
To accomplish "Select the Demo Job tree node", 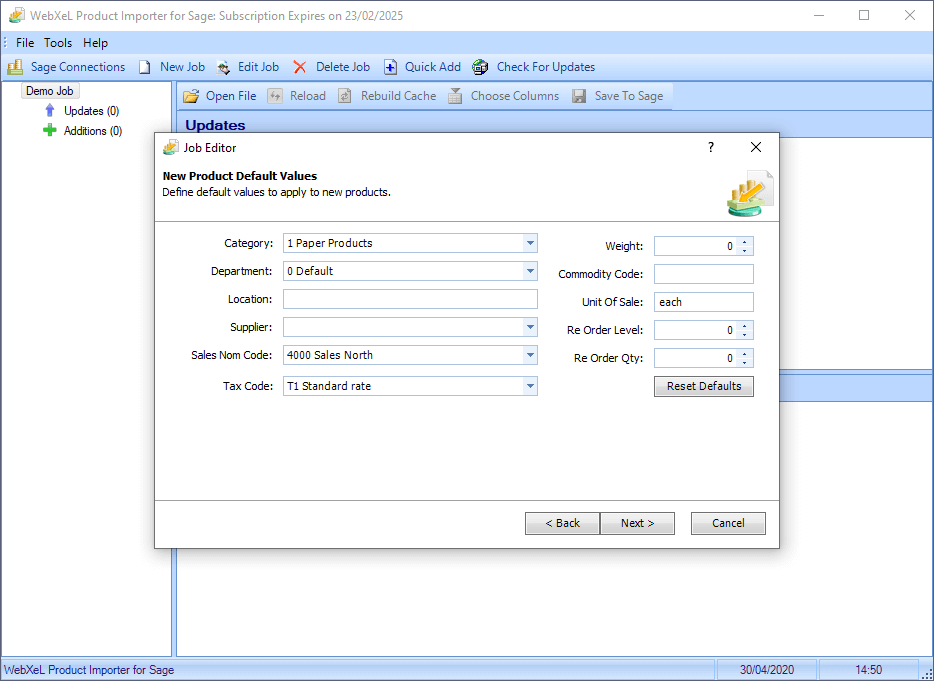I will [50, 91].
